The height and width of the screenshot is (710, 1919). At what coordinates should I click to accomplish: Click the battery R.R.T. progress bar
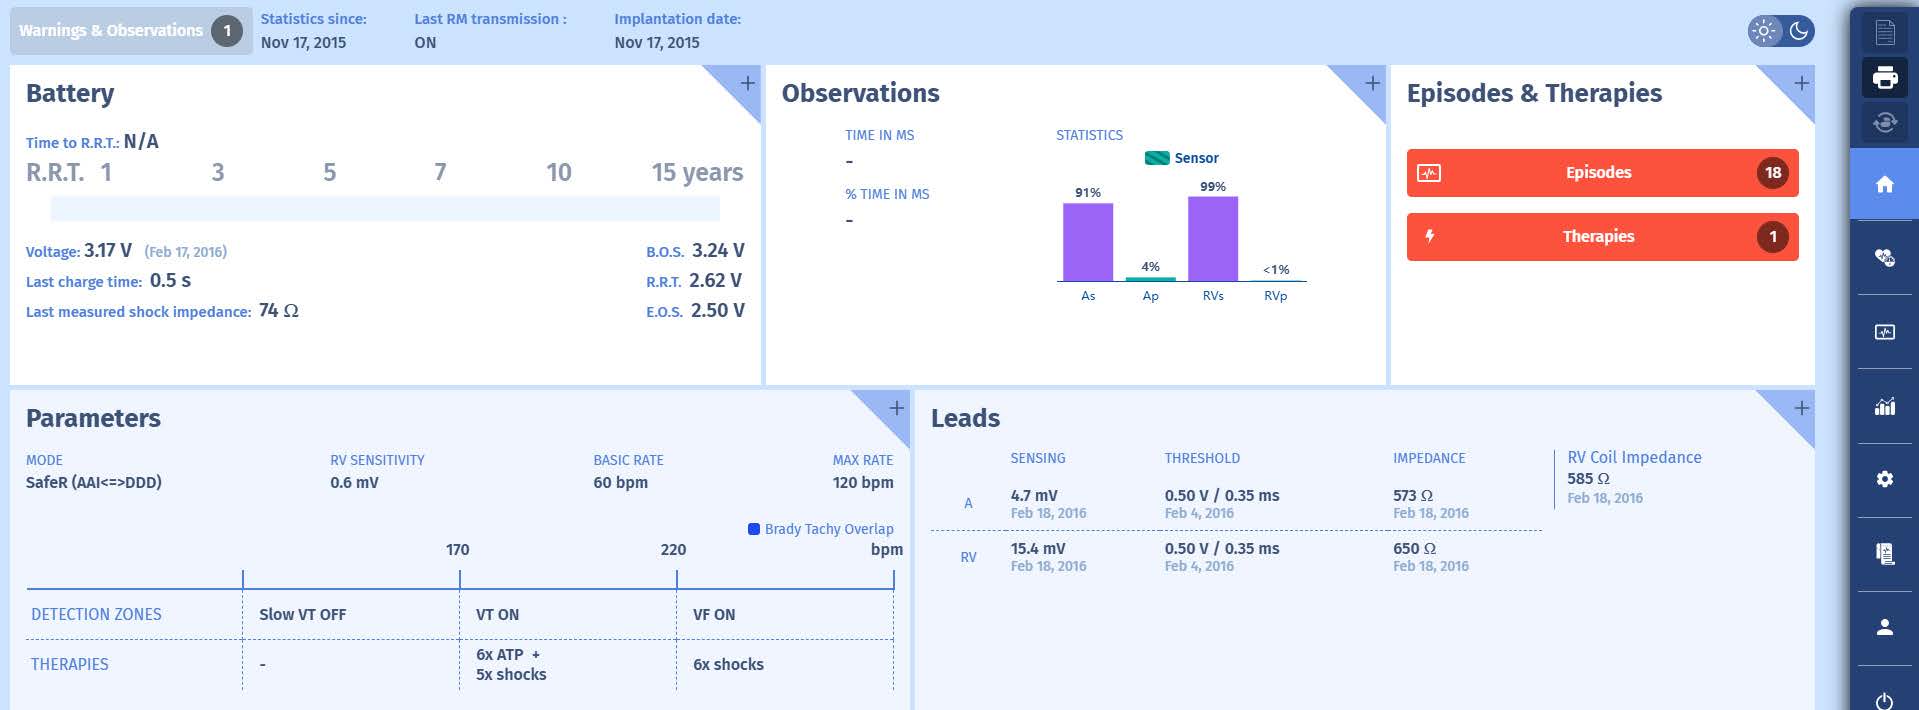click(385, 208)
